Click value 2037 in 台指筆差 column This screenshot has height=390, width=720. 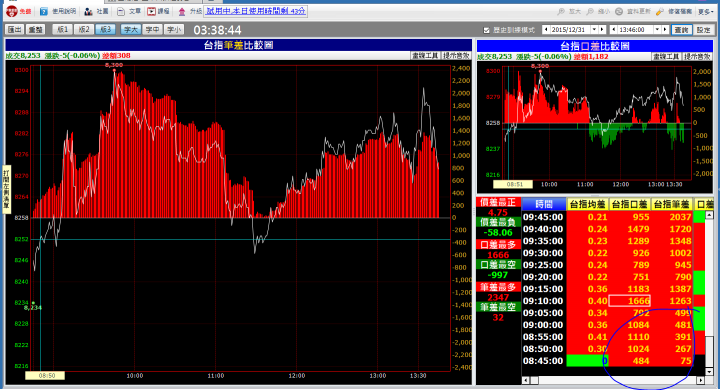tap(680, 217)
